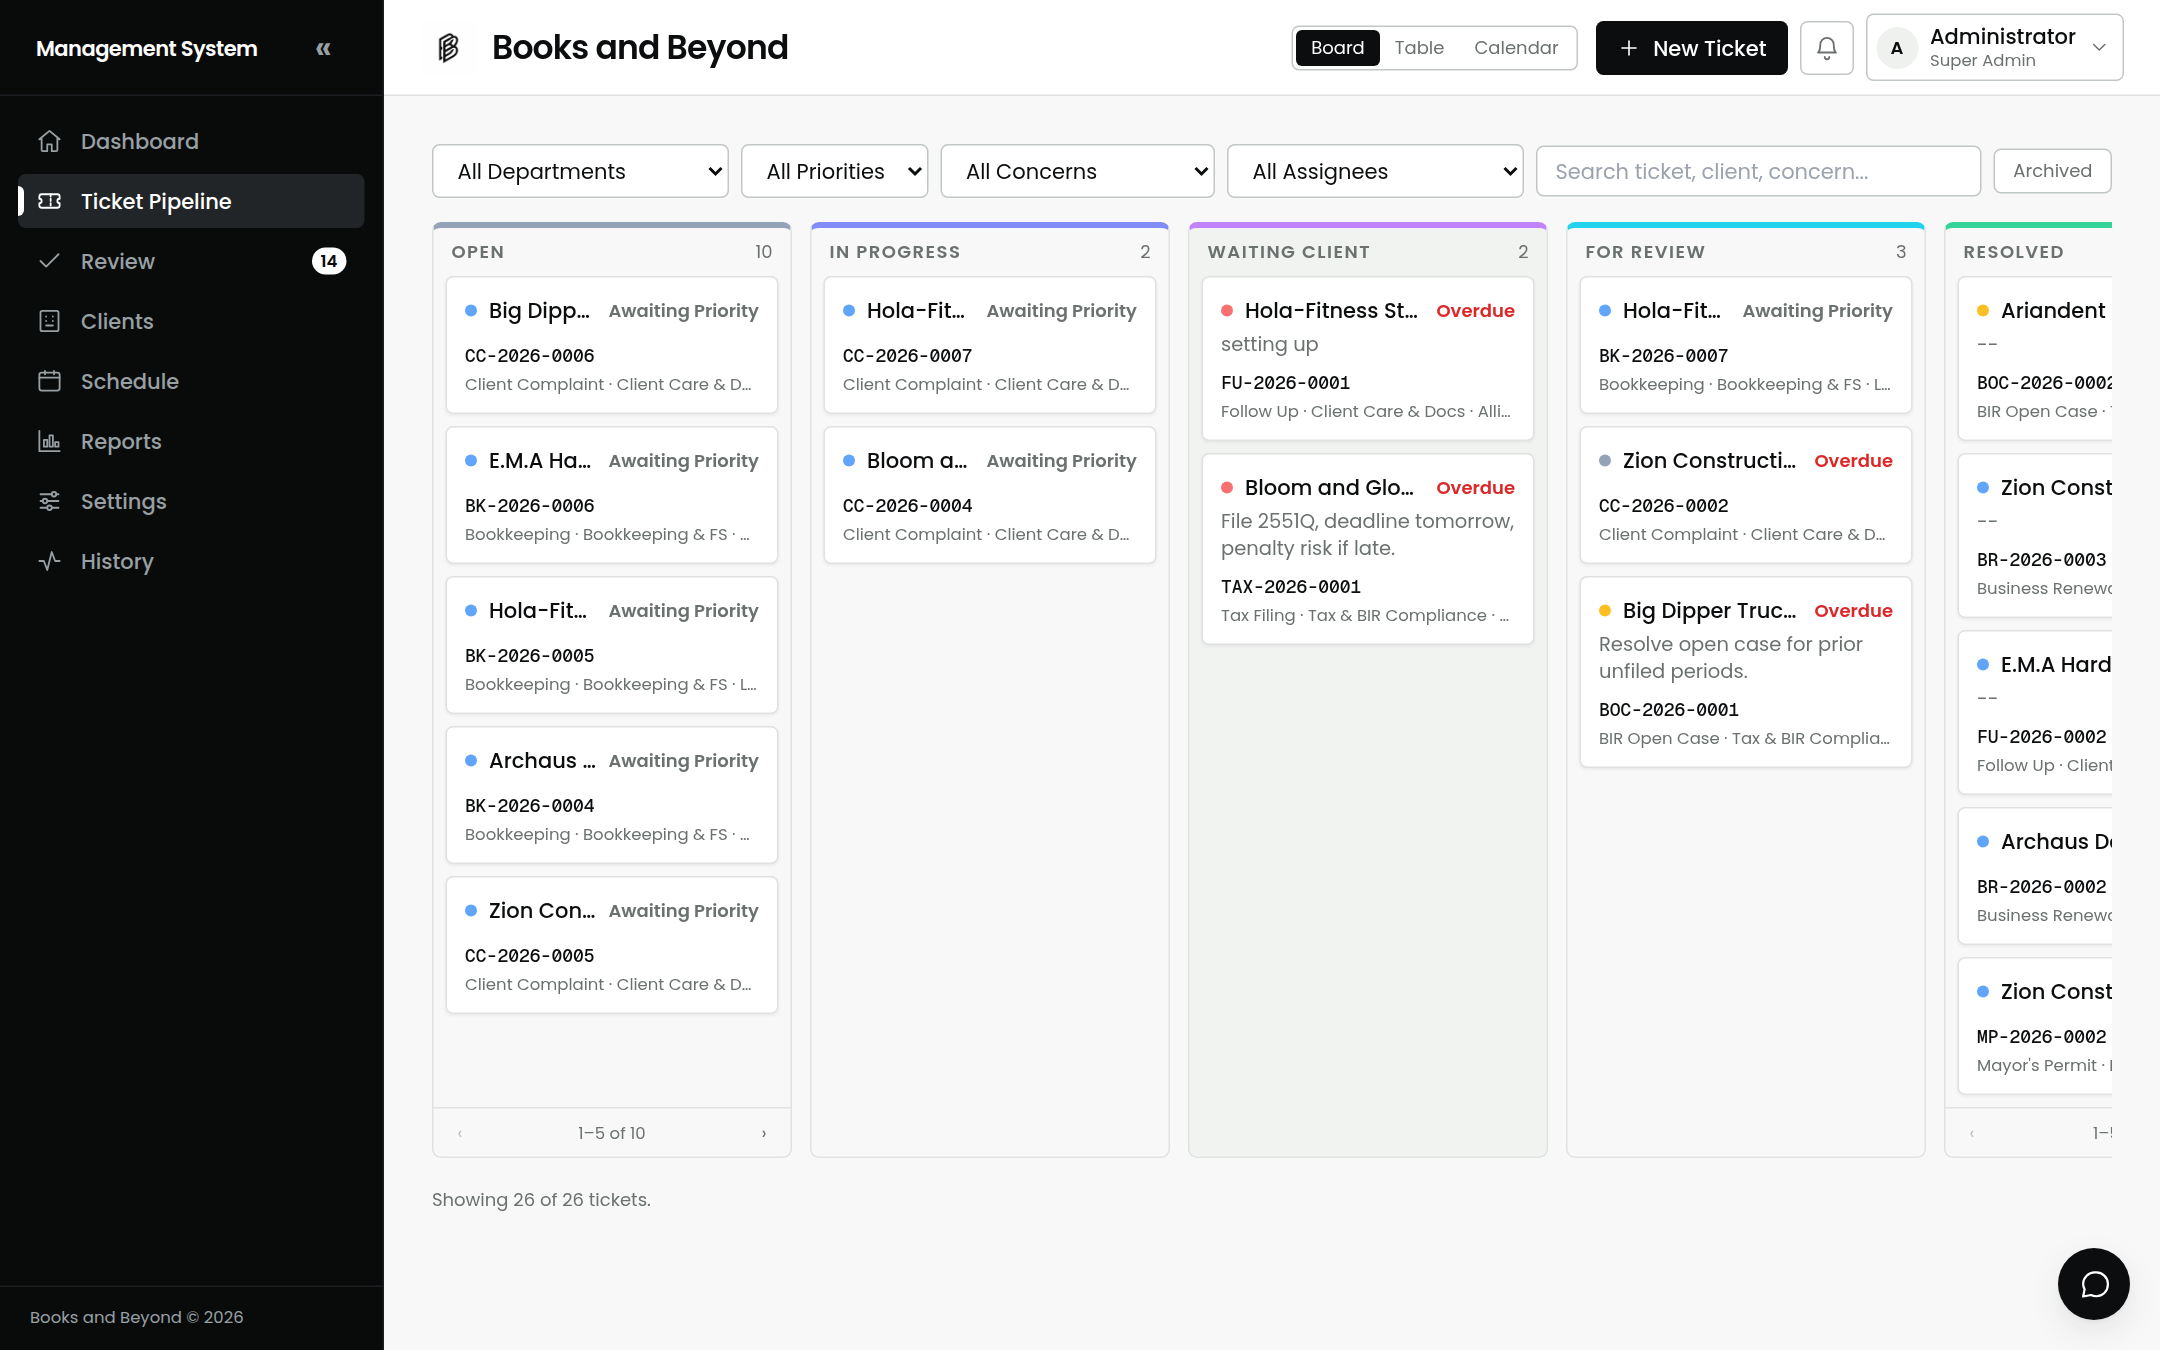Open ticket CC-2026-0007 in In Progress
Viewport: 2160px width, 1350px height.
click(x=990, y=345)
